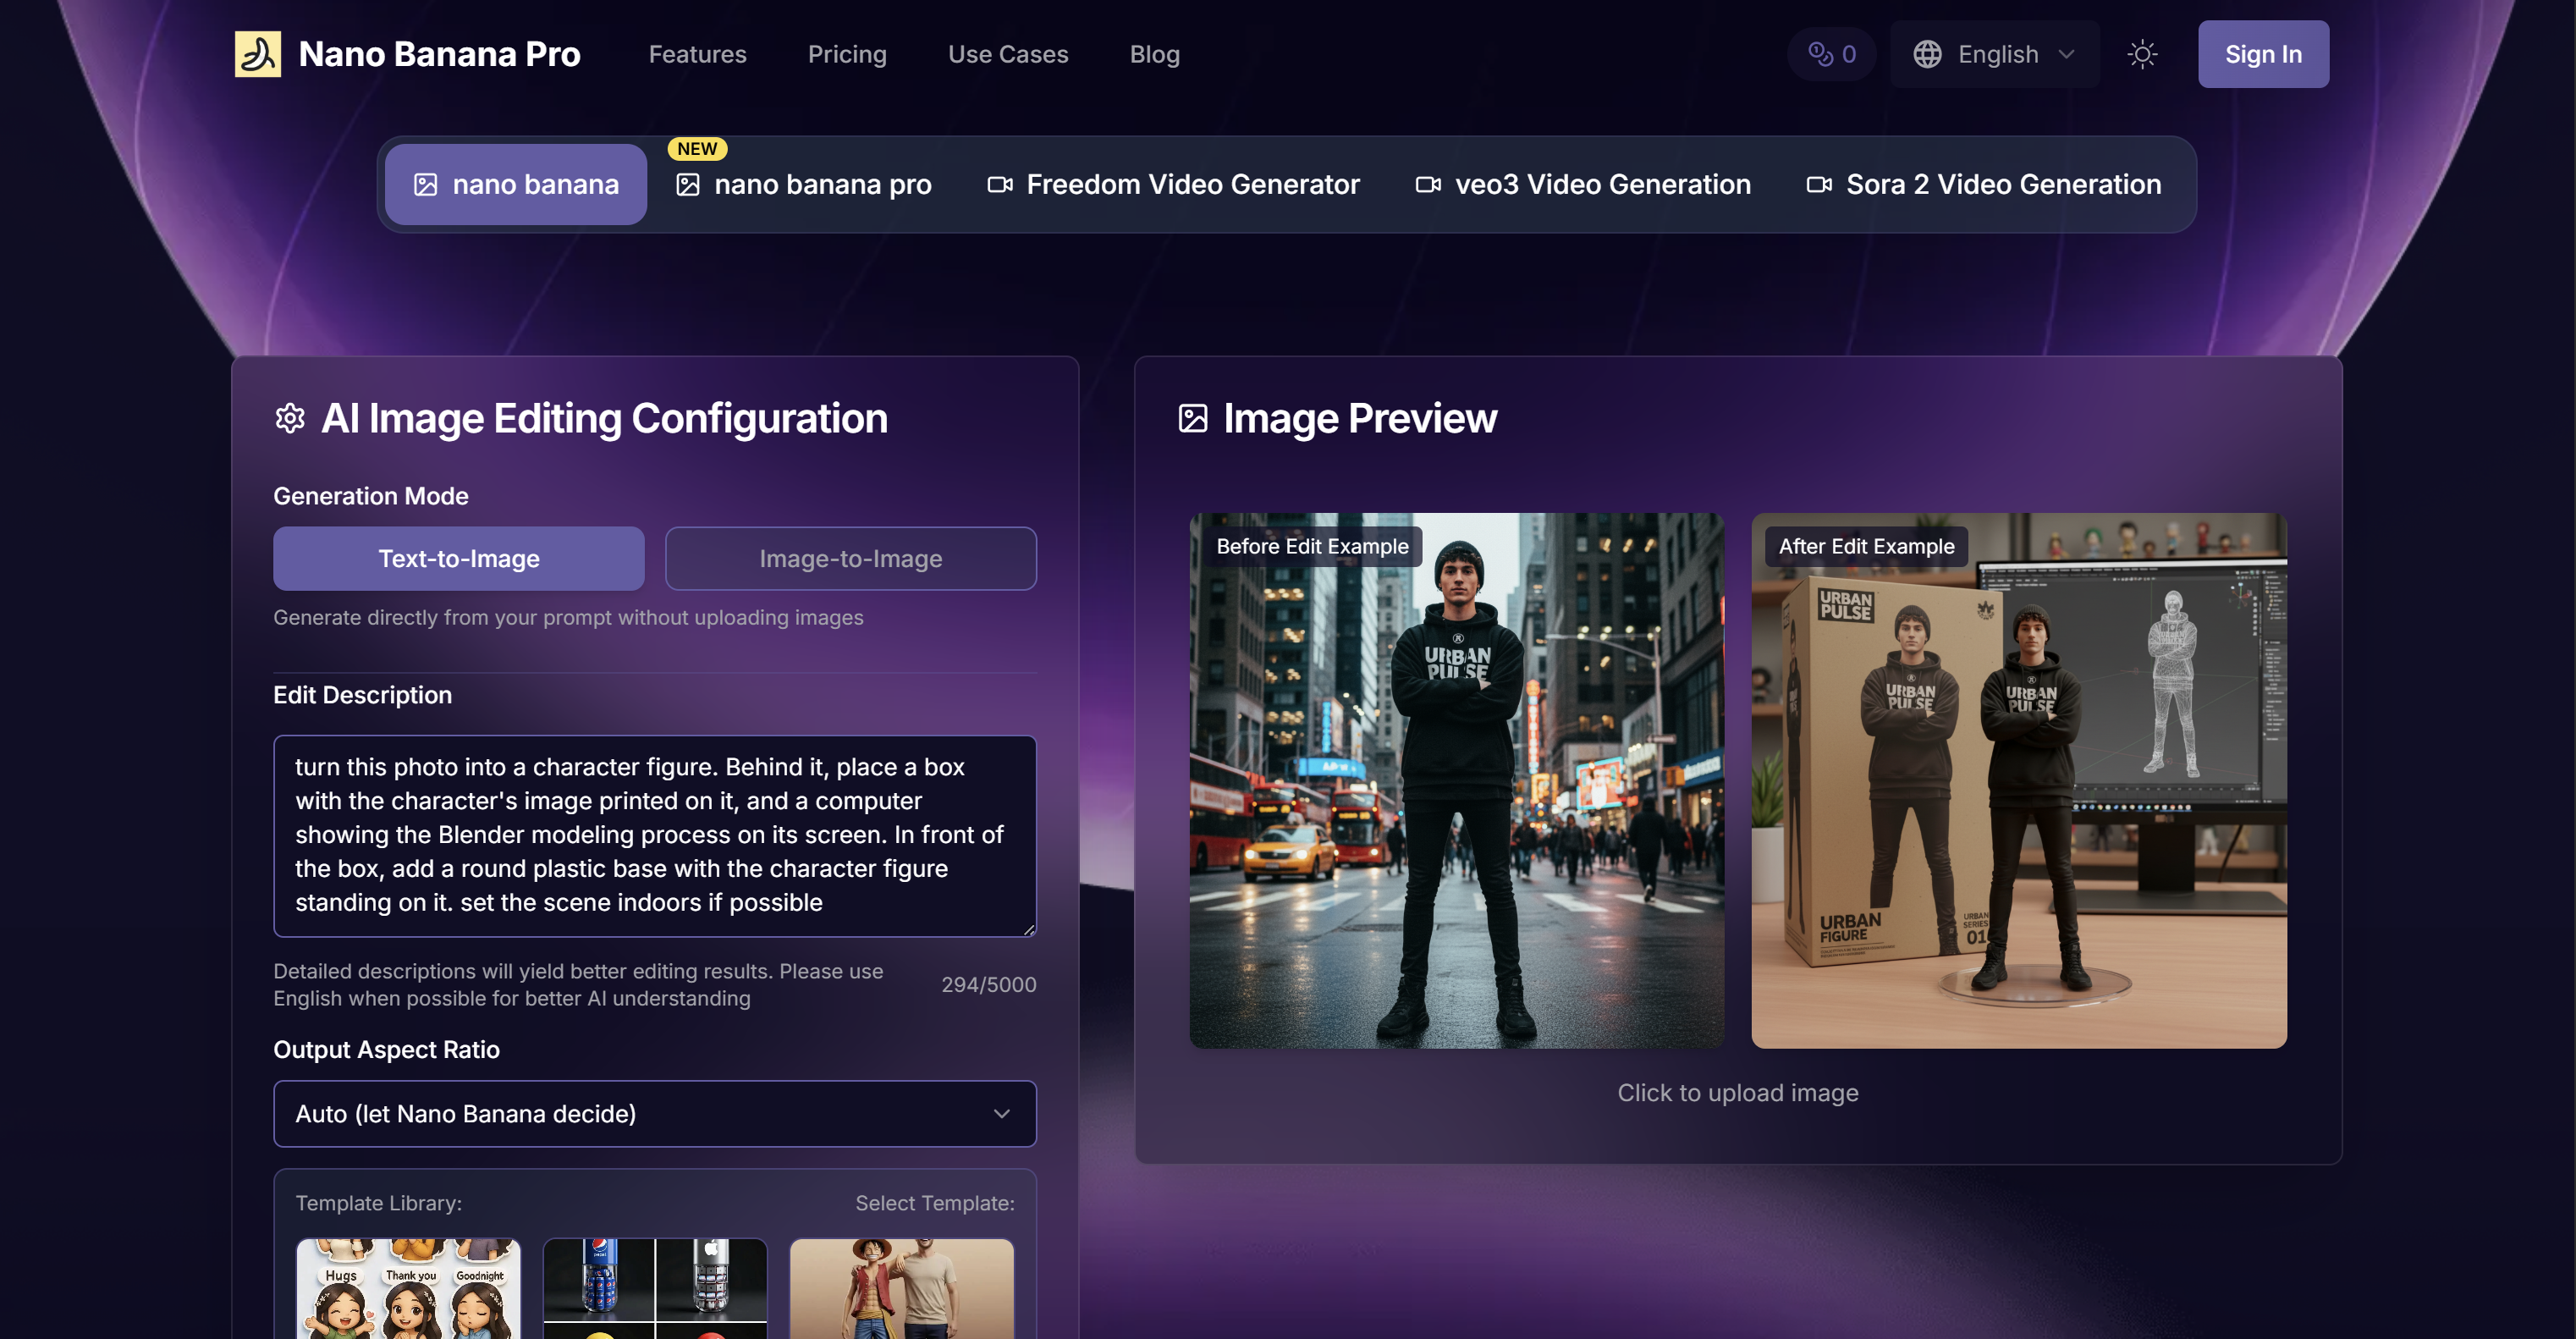
Task: Click the image icon on nano banana tab
Action: [x=425, y=185]
